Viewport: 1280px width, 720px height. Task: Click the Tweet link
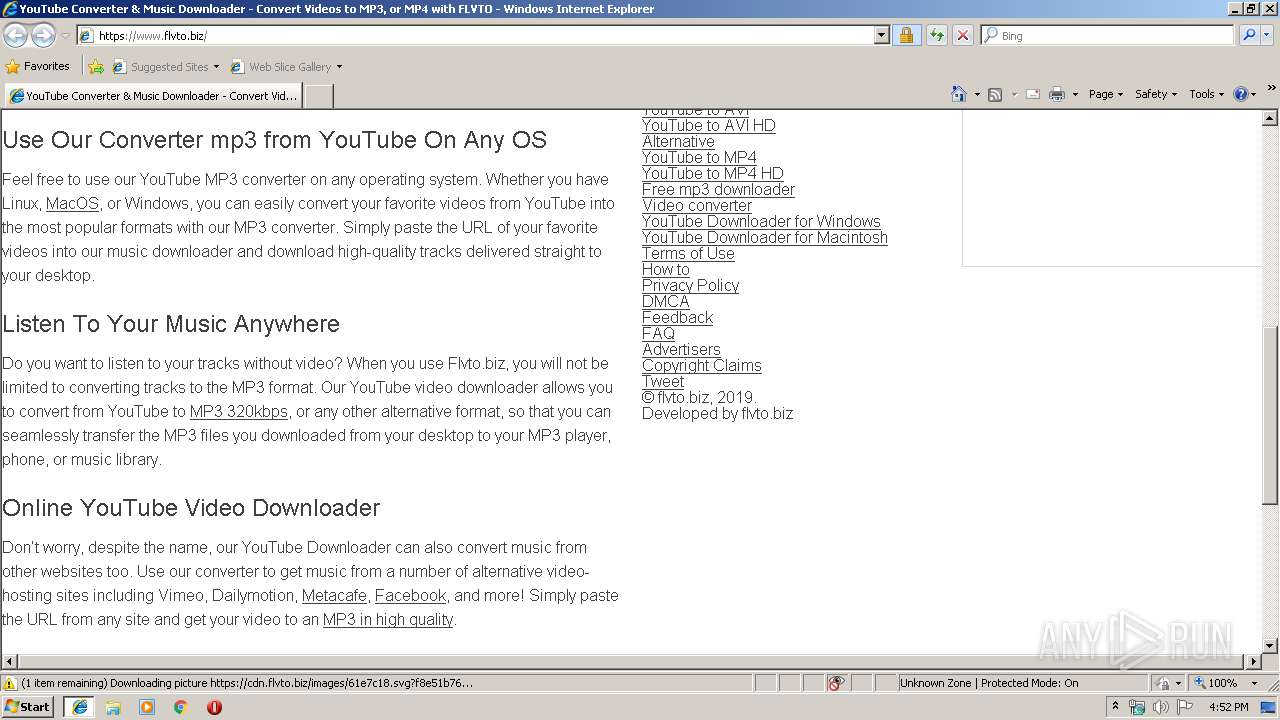(663, 381)
